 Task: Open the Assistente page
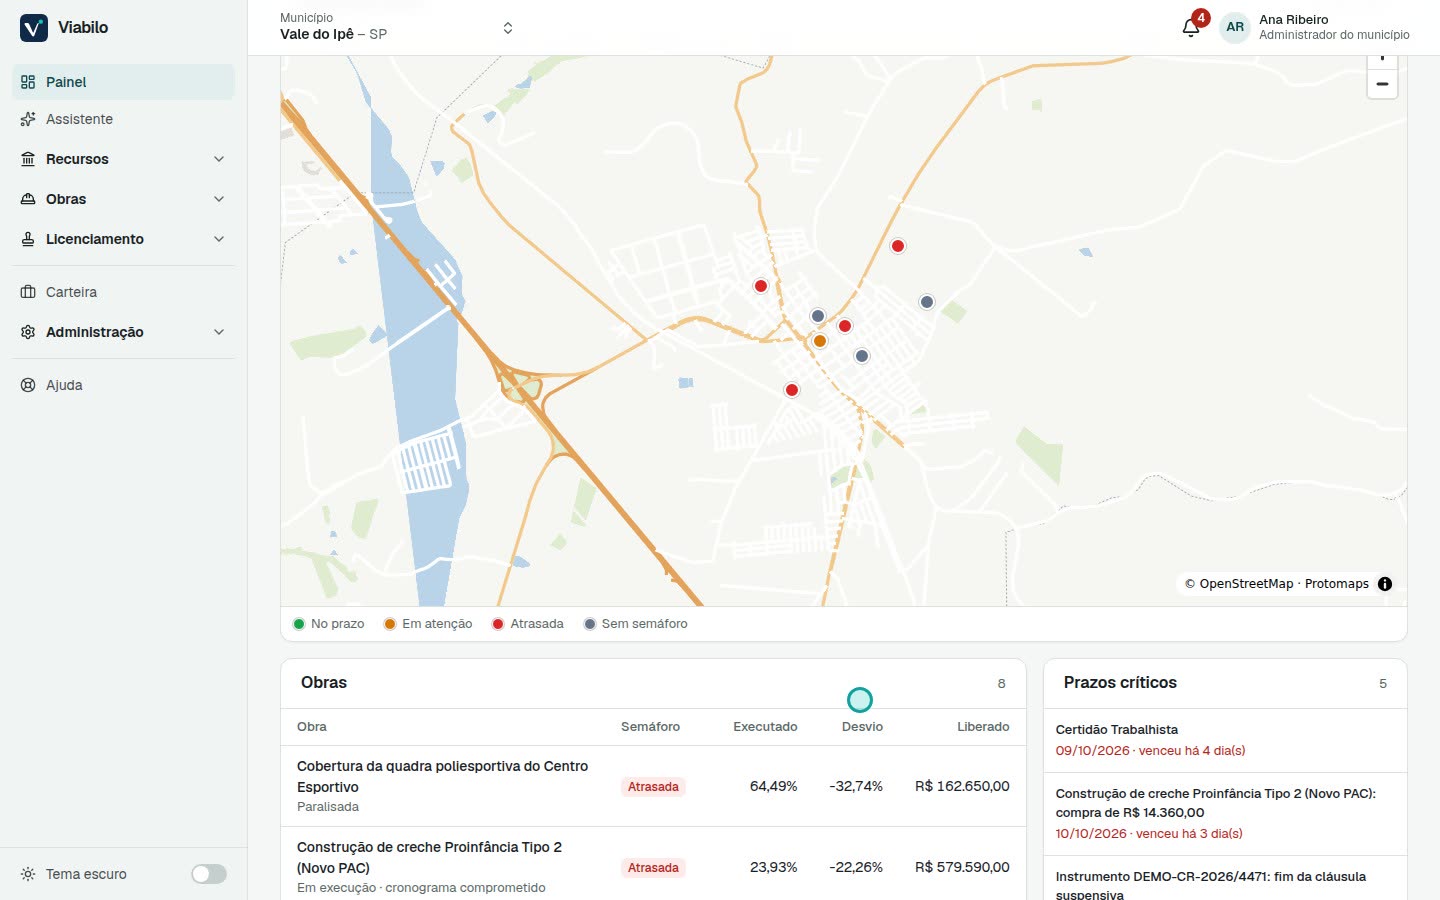coord(123,119)
